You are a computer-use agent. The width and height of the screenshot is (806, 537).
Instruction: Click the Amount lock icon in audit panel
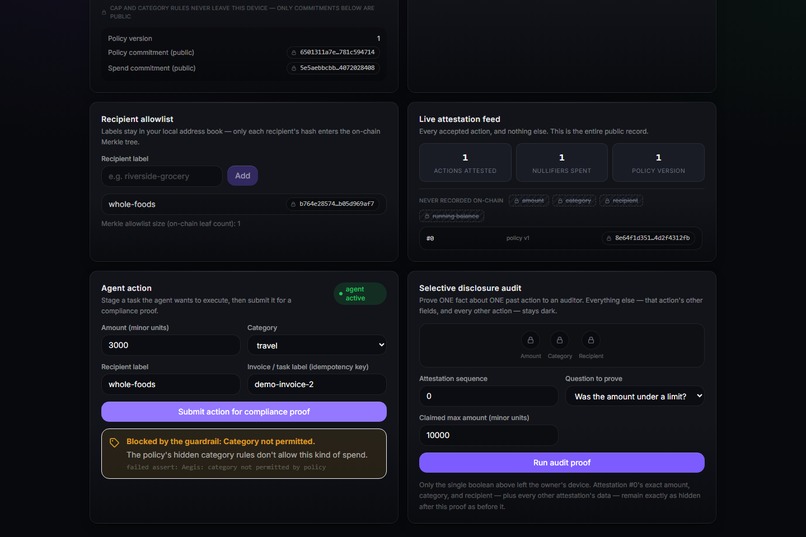pos(530,340)
